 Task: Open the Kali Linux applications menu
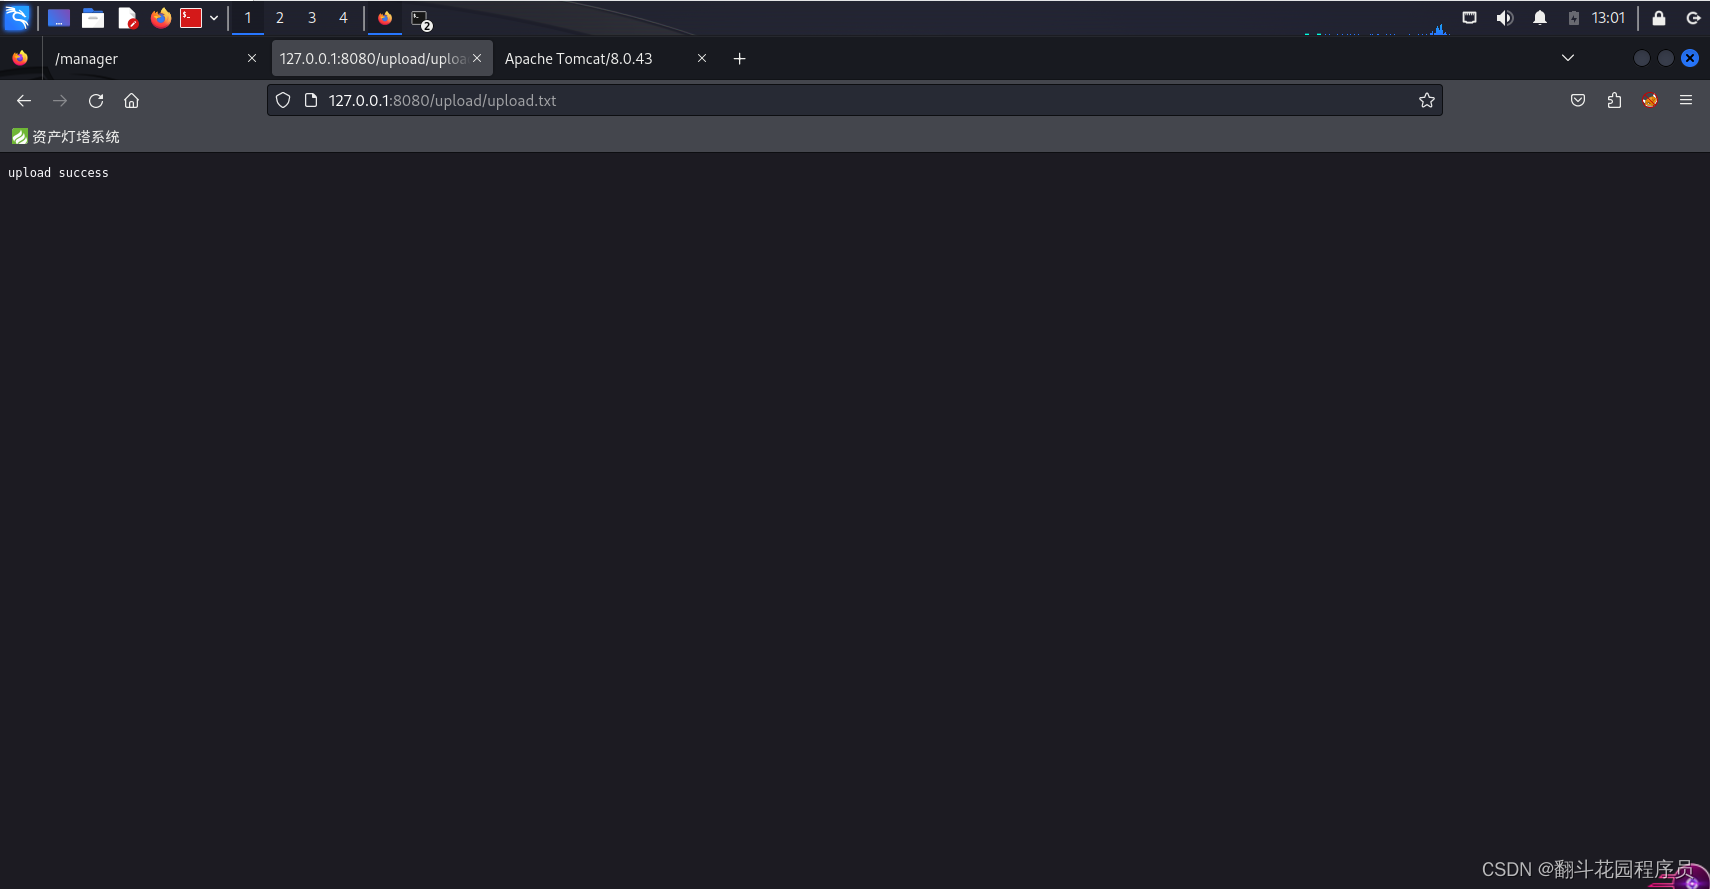click(17, 18)
